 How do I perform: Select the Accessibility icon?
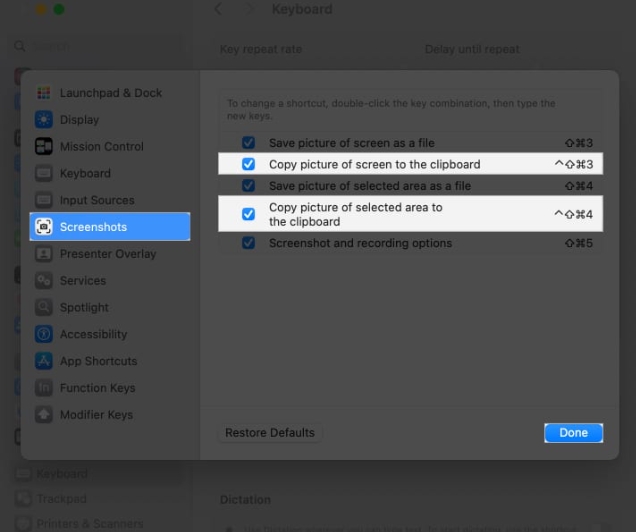click(x=44, y=335)
